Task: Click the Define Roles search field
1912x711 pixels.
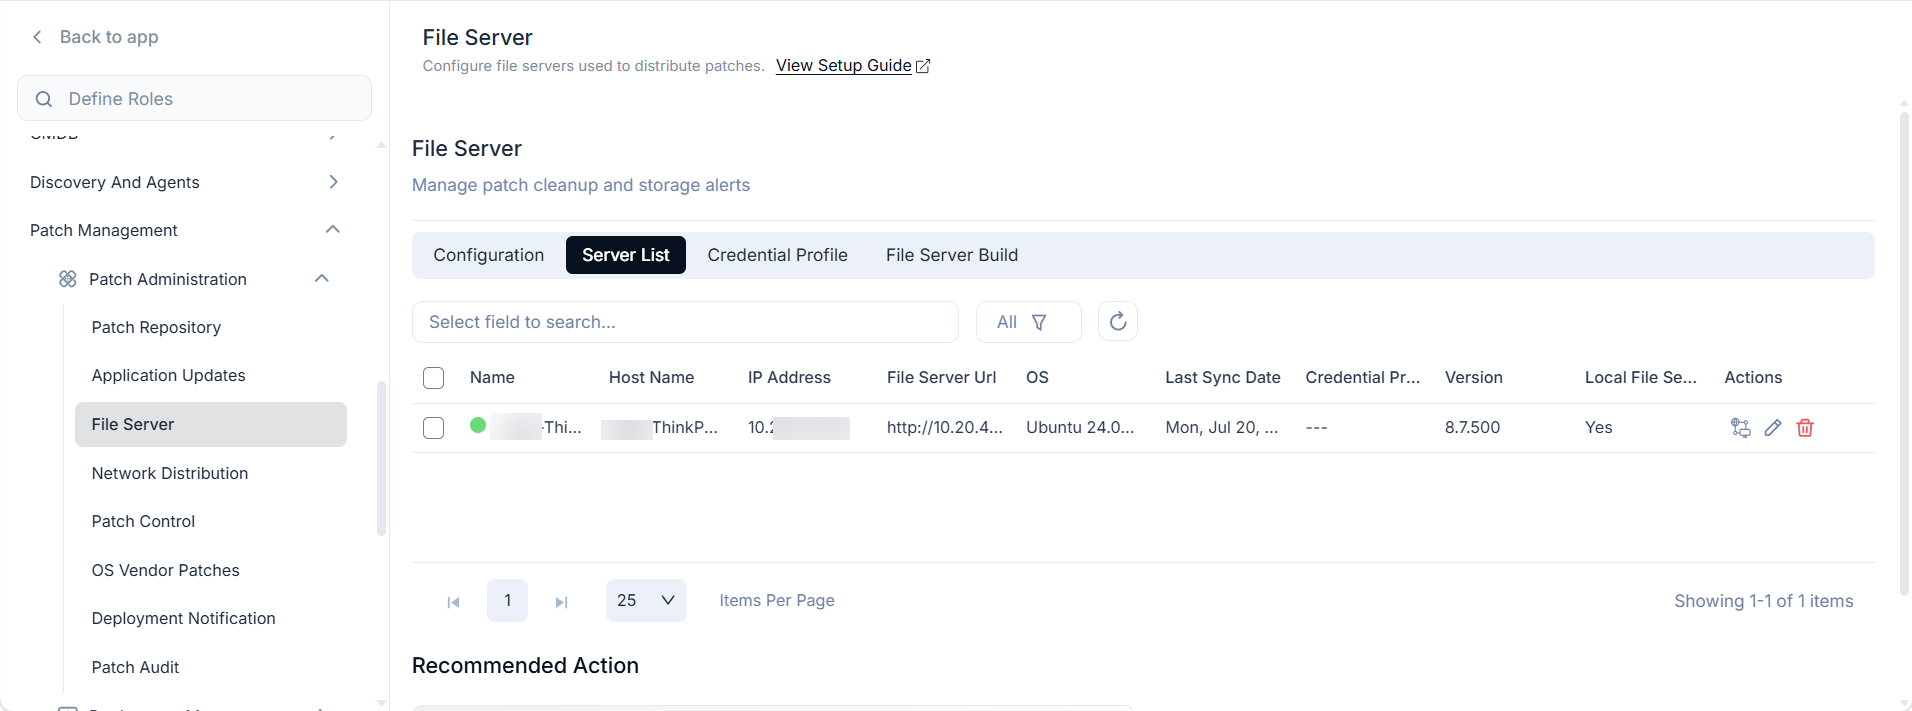Action: [x=194, y=98]
